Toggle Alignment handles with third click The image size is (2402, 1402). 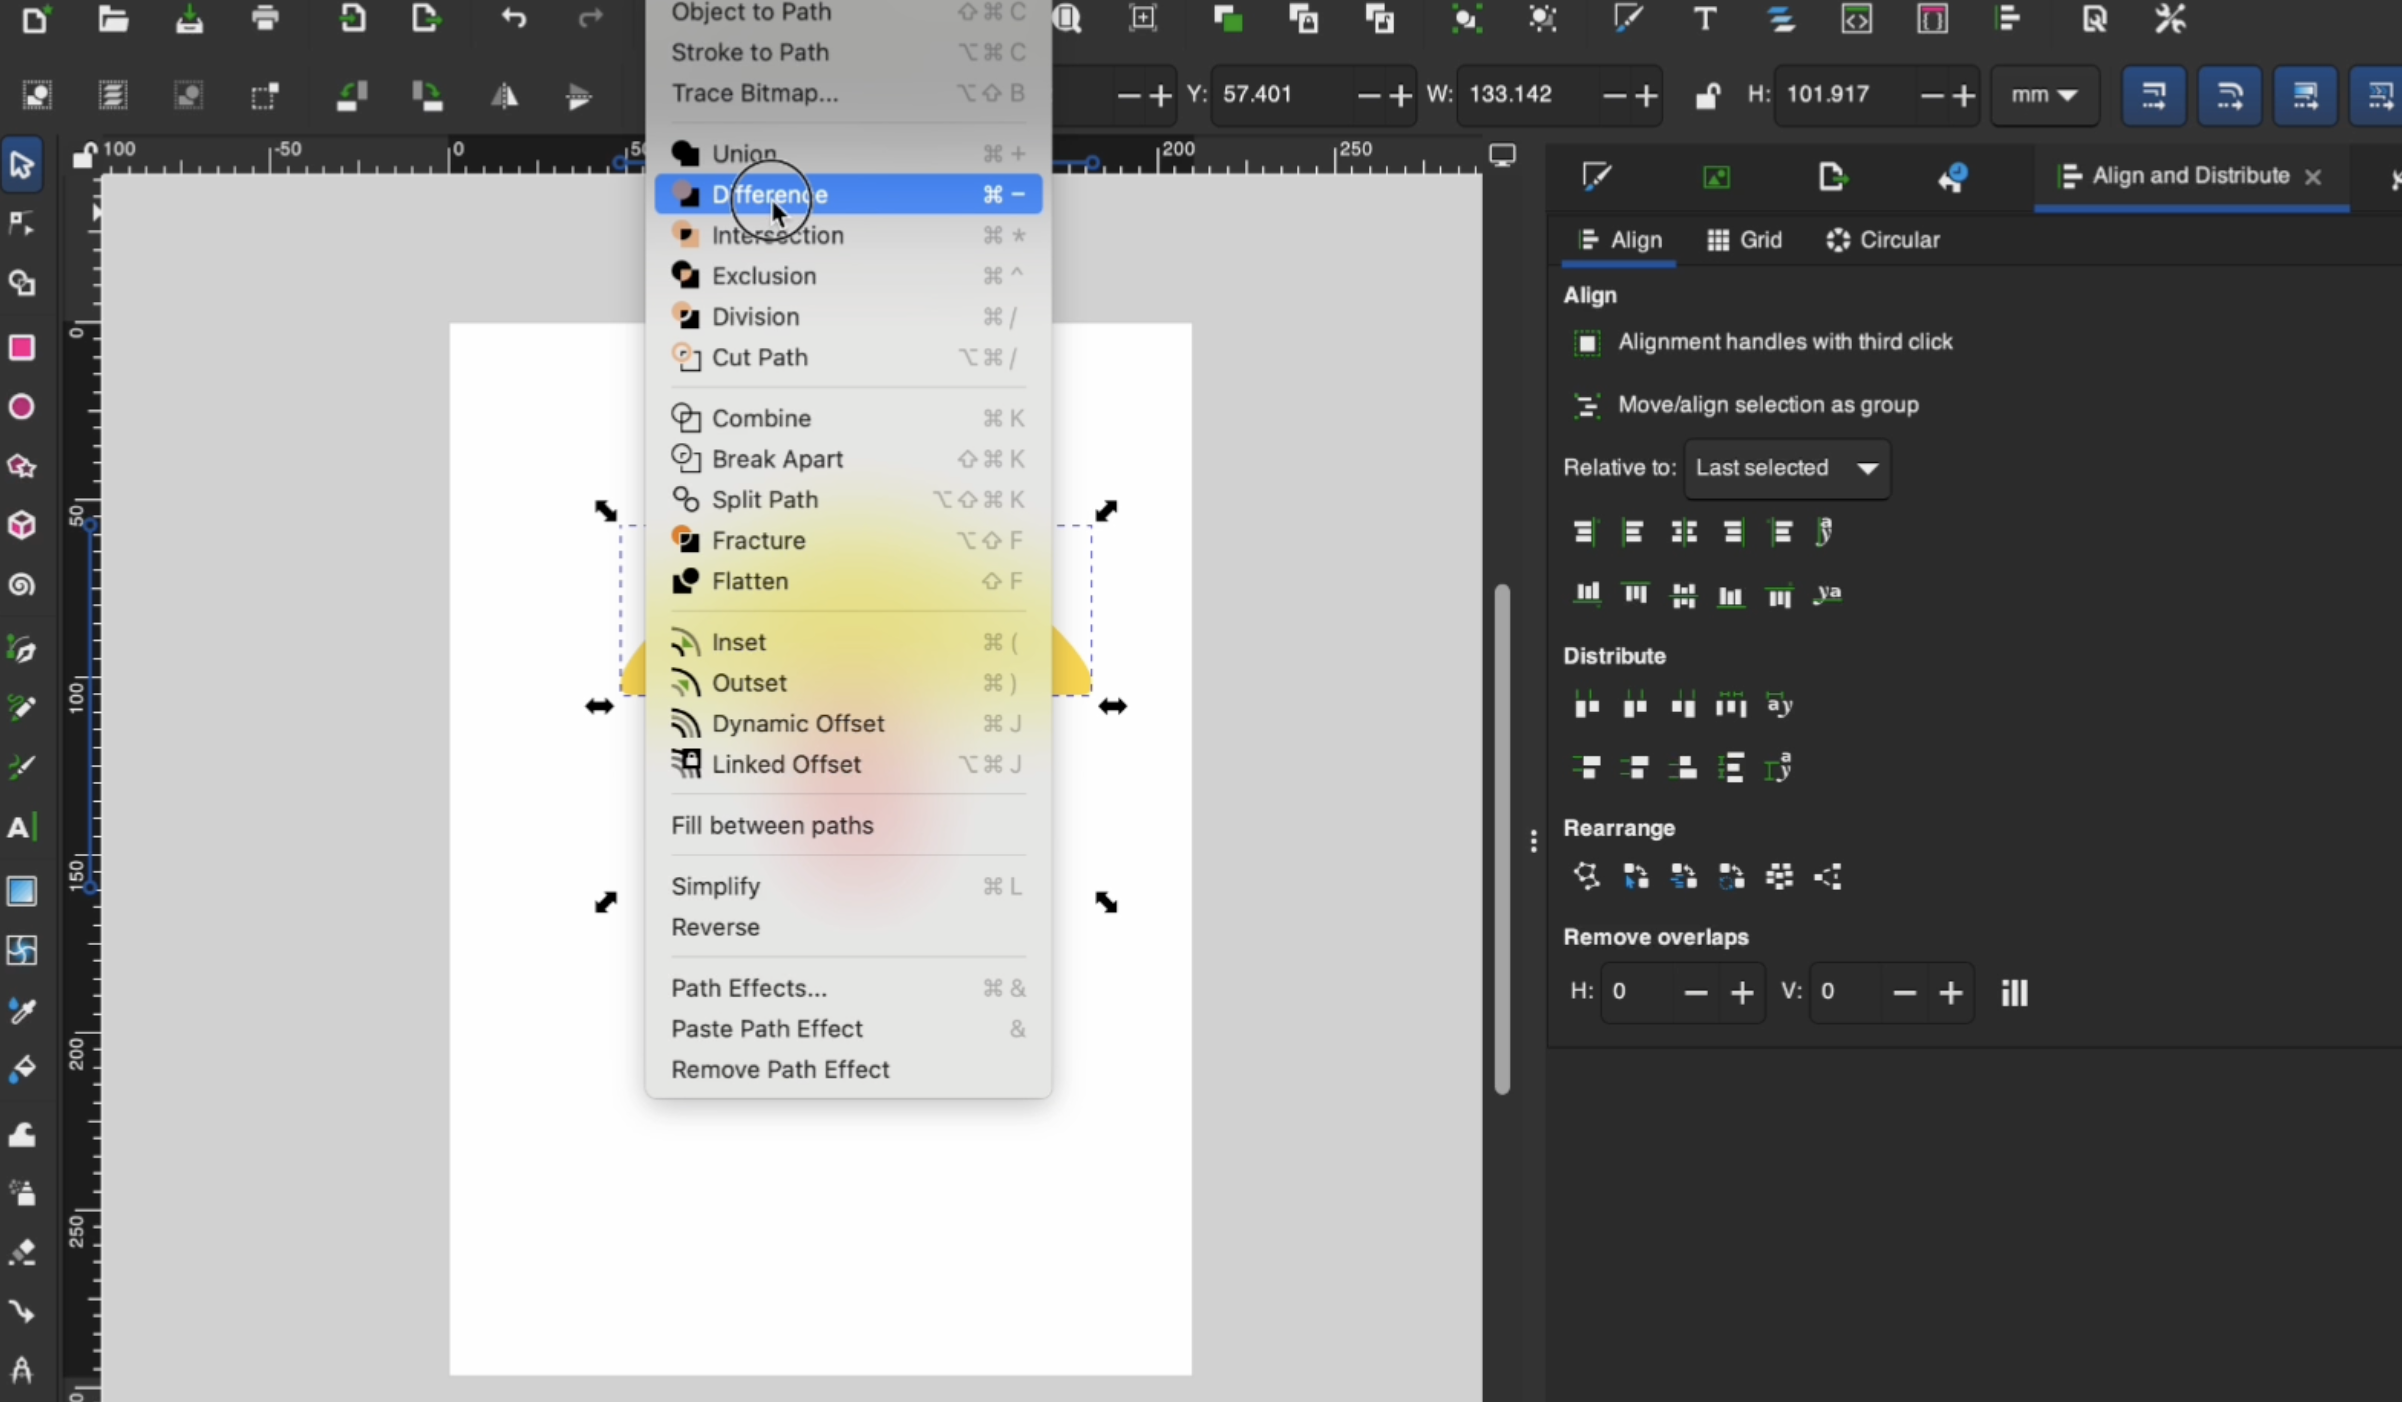click(x=1587, y=341)
